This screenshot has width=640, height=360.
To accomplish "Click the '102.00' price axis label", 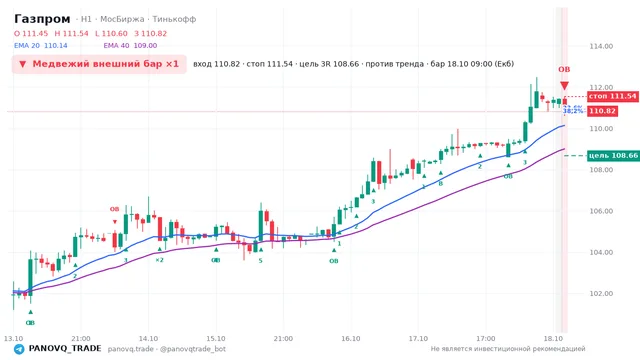I will pyautogui.click(x=601, y=293).
